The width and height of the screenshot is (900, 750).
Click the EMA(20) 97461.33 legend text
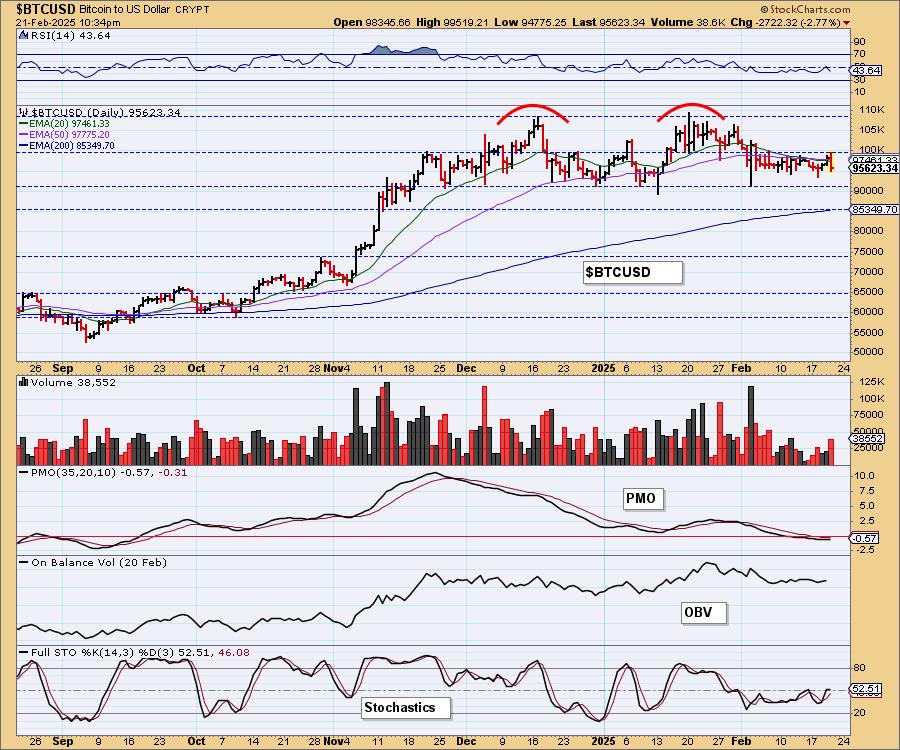(x=69, y=123)
